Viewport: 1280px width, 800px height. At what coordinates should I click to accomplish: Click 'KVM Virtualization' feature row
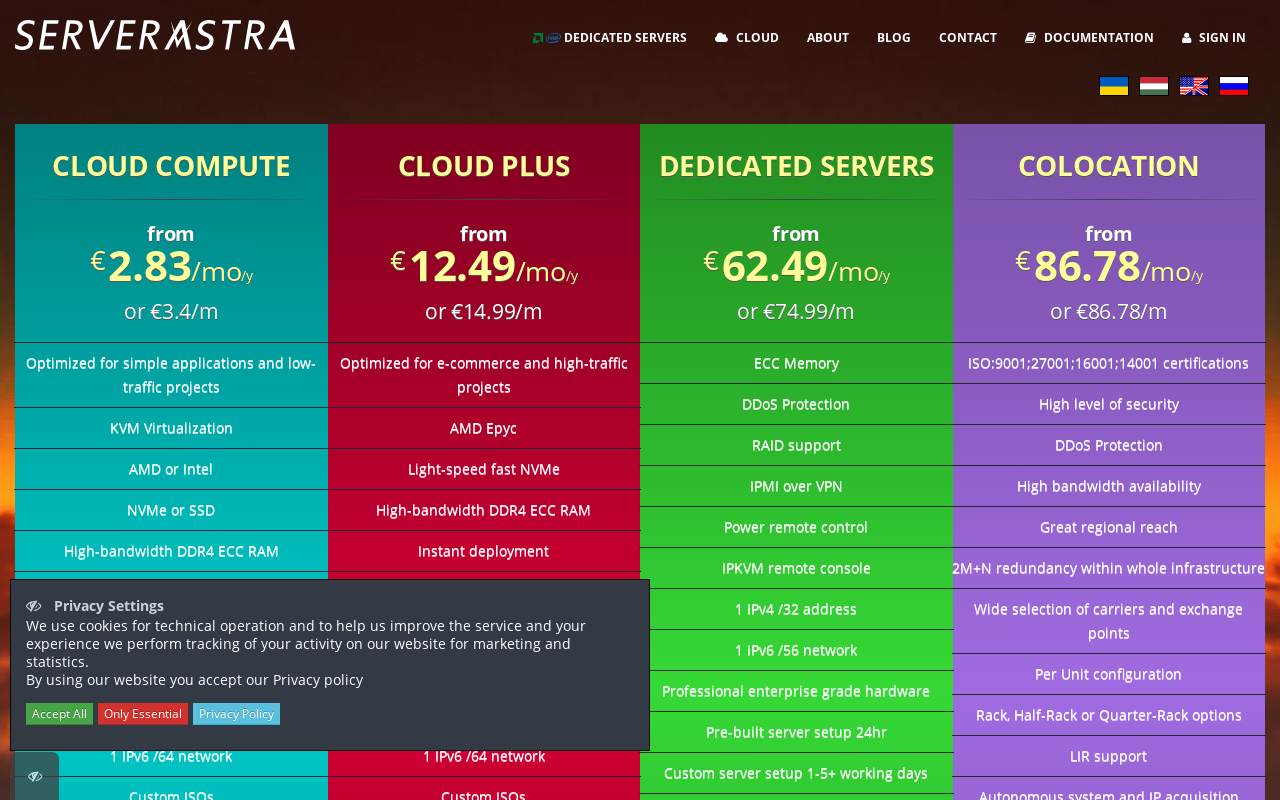point(171,428)
